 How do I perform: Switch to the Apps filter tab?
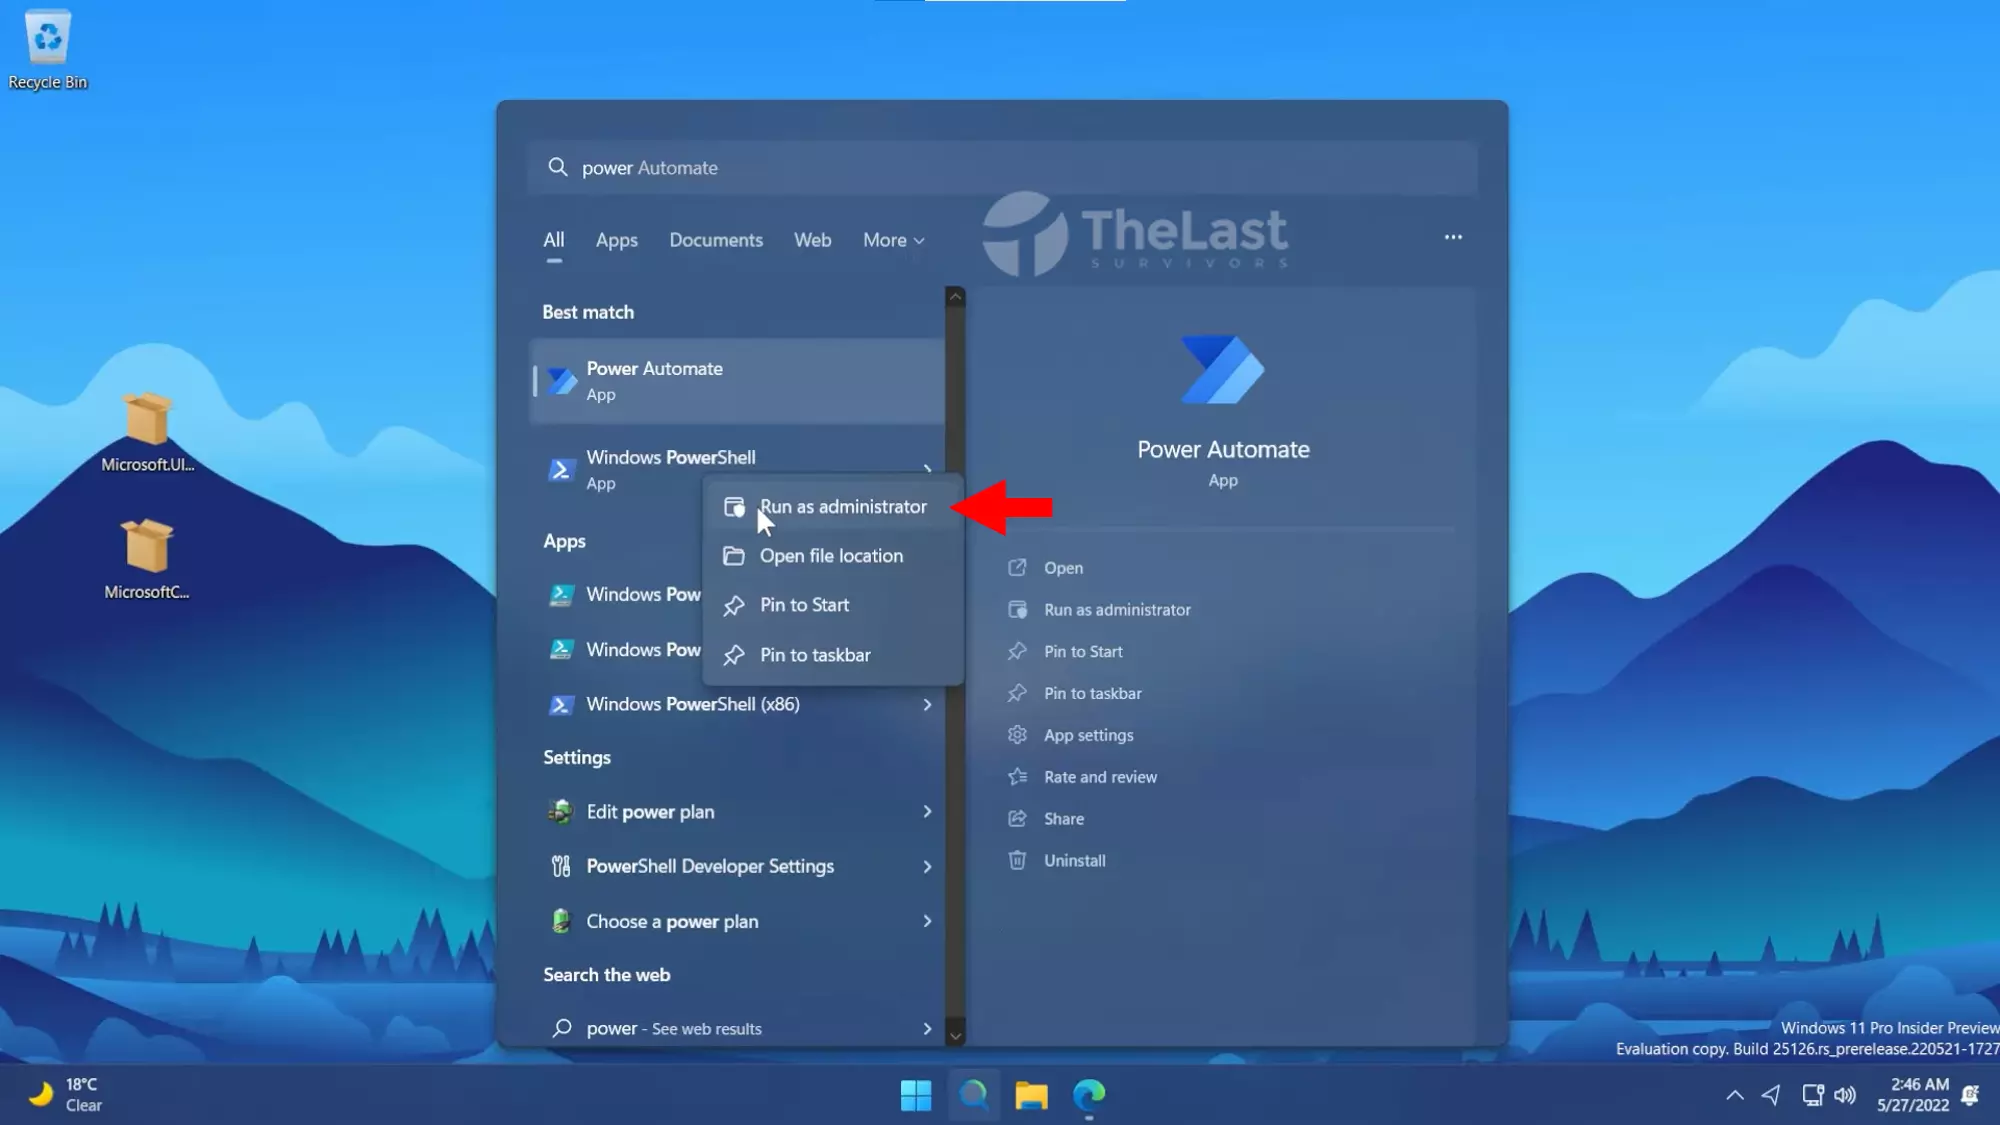tap(616, 240)
